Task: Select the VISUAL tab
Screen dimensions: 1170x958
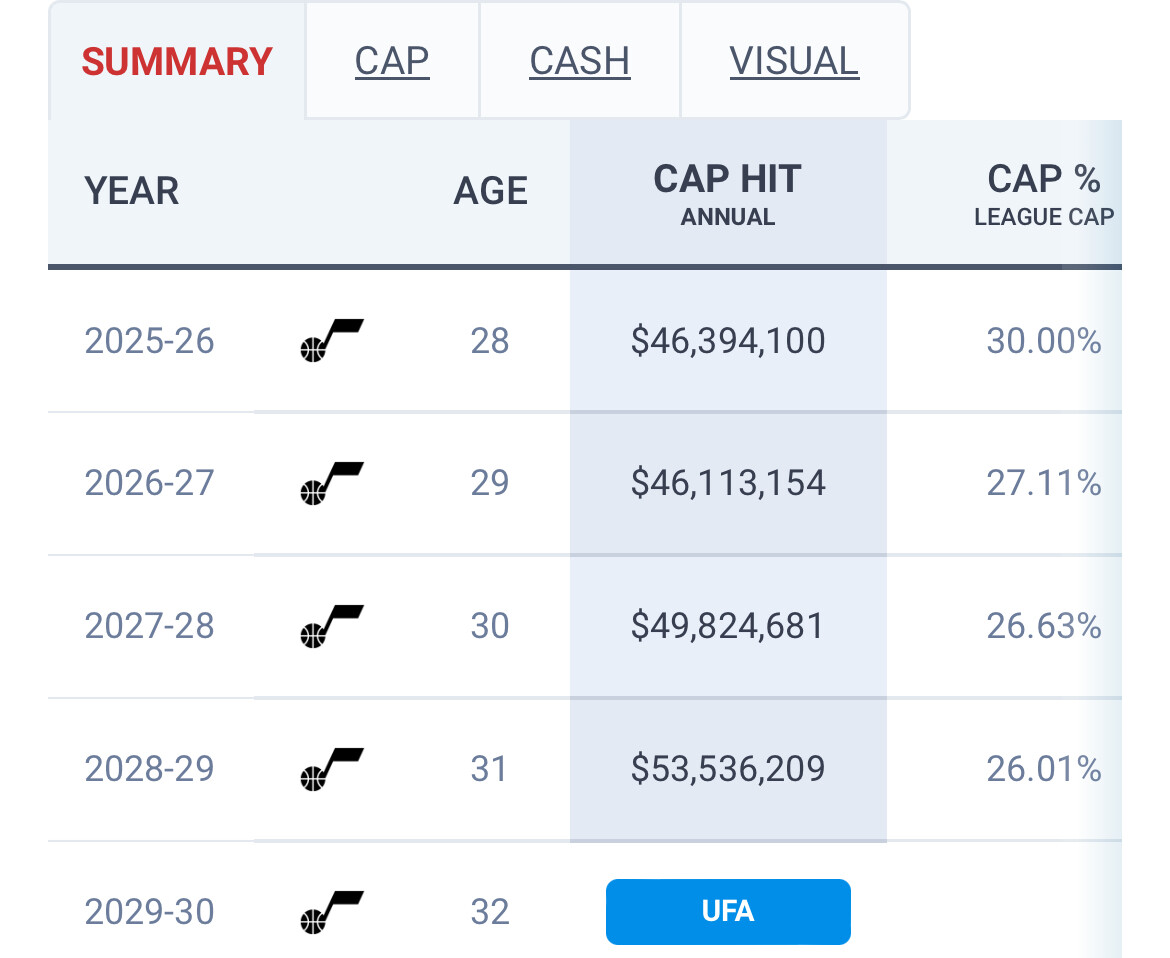Action: point(794,61)
